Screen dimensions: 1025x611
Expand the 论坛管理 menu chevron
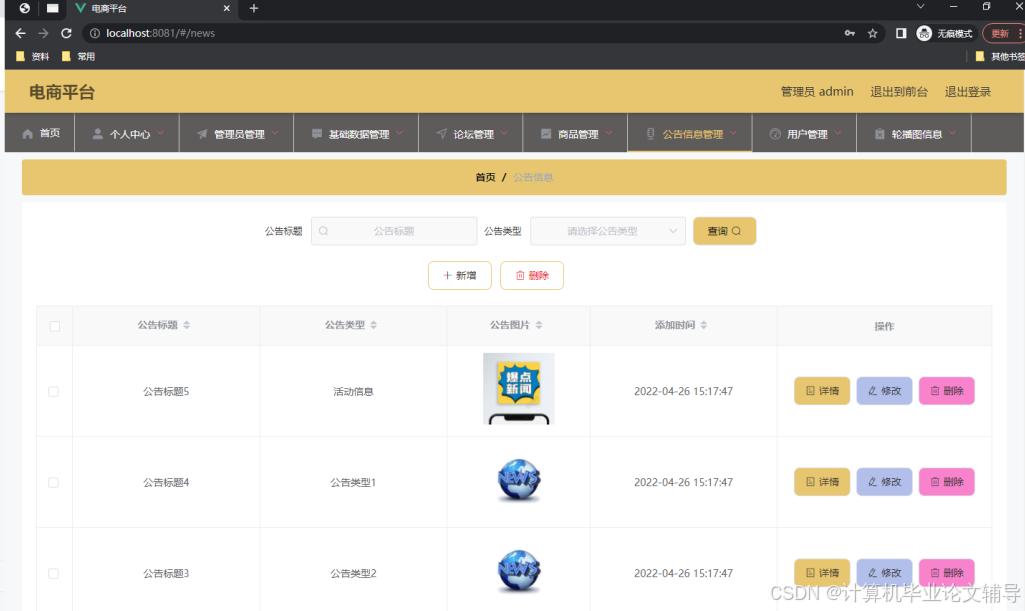[x=505, y=133]
